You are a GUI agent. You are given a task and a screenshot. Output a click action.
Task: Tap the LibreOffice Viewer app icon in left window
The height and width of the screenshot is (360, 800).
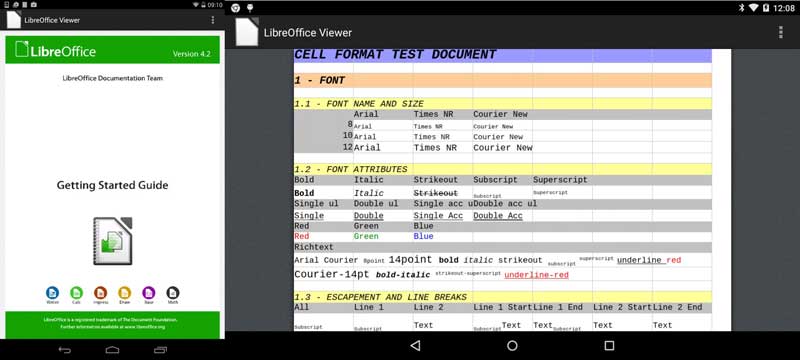coord(13,19)
